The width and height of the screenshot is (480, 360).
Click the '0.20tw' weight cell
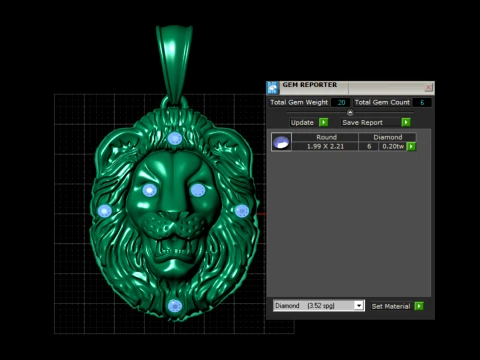tap(393, 146)
